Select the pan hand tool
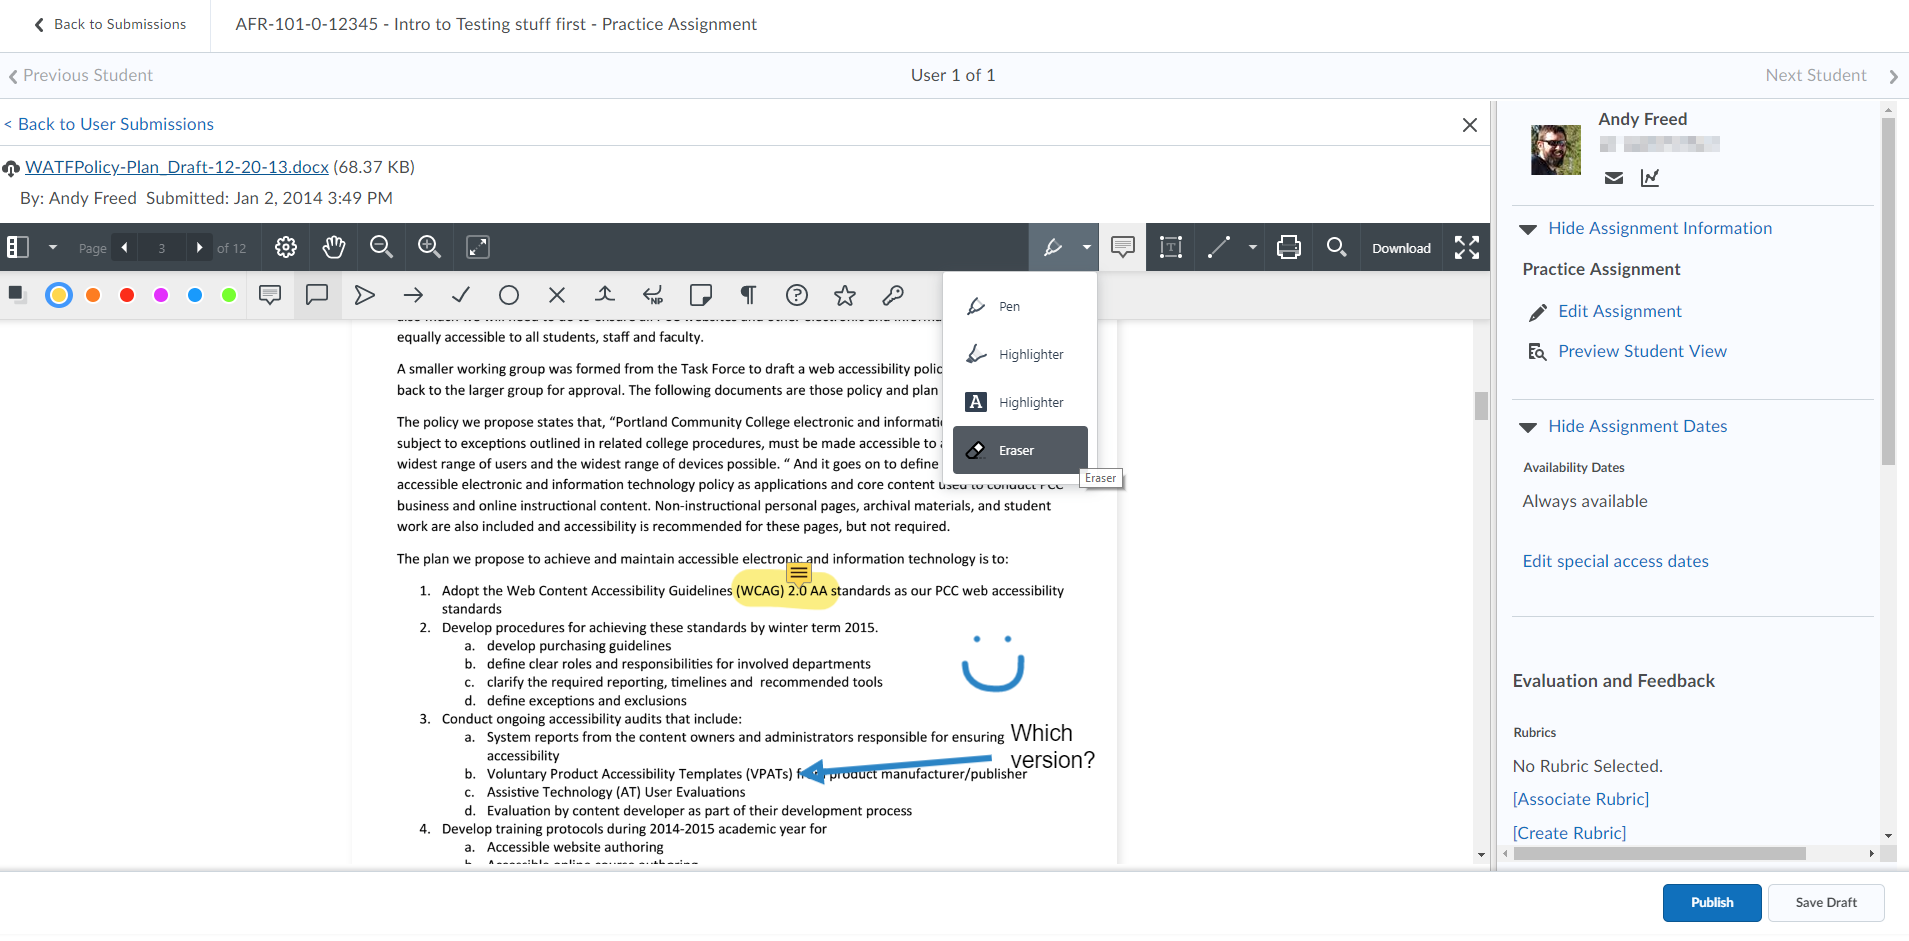1909x941 pixels. tap(333, 247)
